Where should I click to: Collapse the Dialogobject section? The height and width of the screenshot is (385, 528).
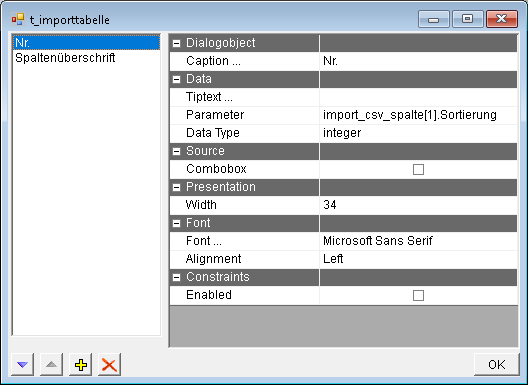pyautogui.click(x=176, y=43)
